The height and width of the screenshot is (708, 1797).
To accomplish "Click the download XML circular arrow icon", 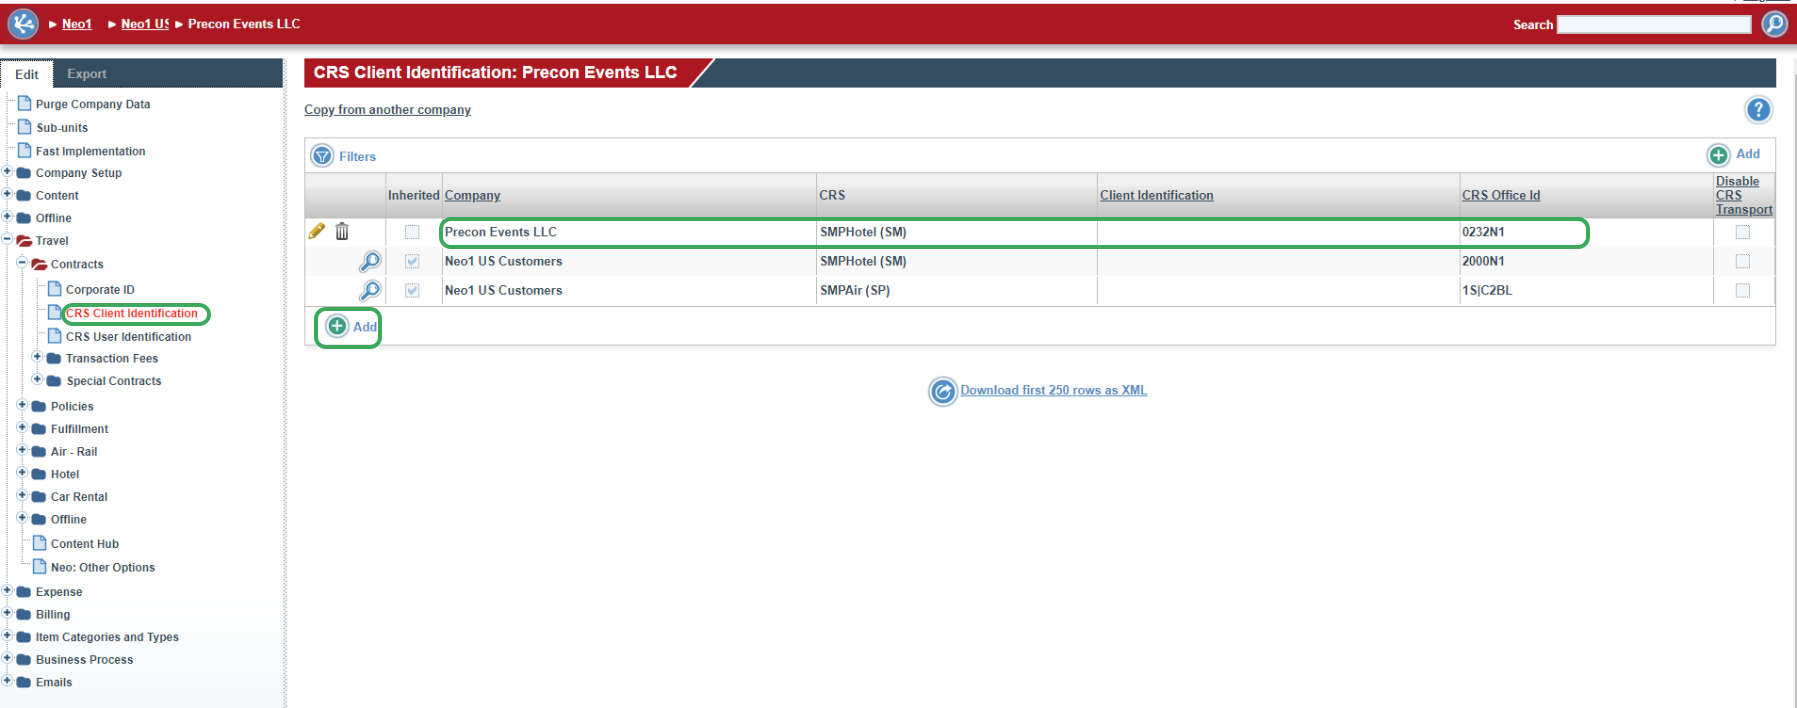I will [x=942, y=391].
